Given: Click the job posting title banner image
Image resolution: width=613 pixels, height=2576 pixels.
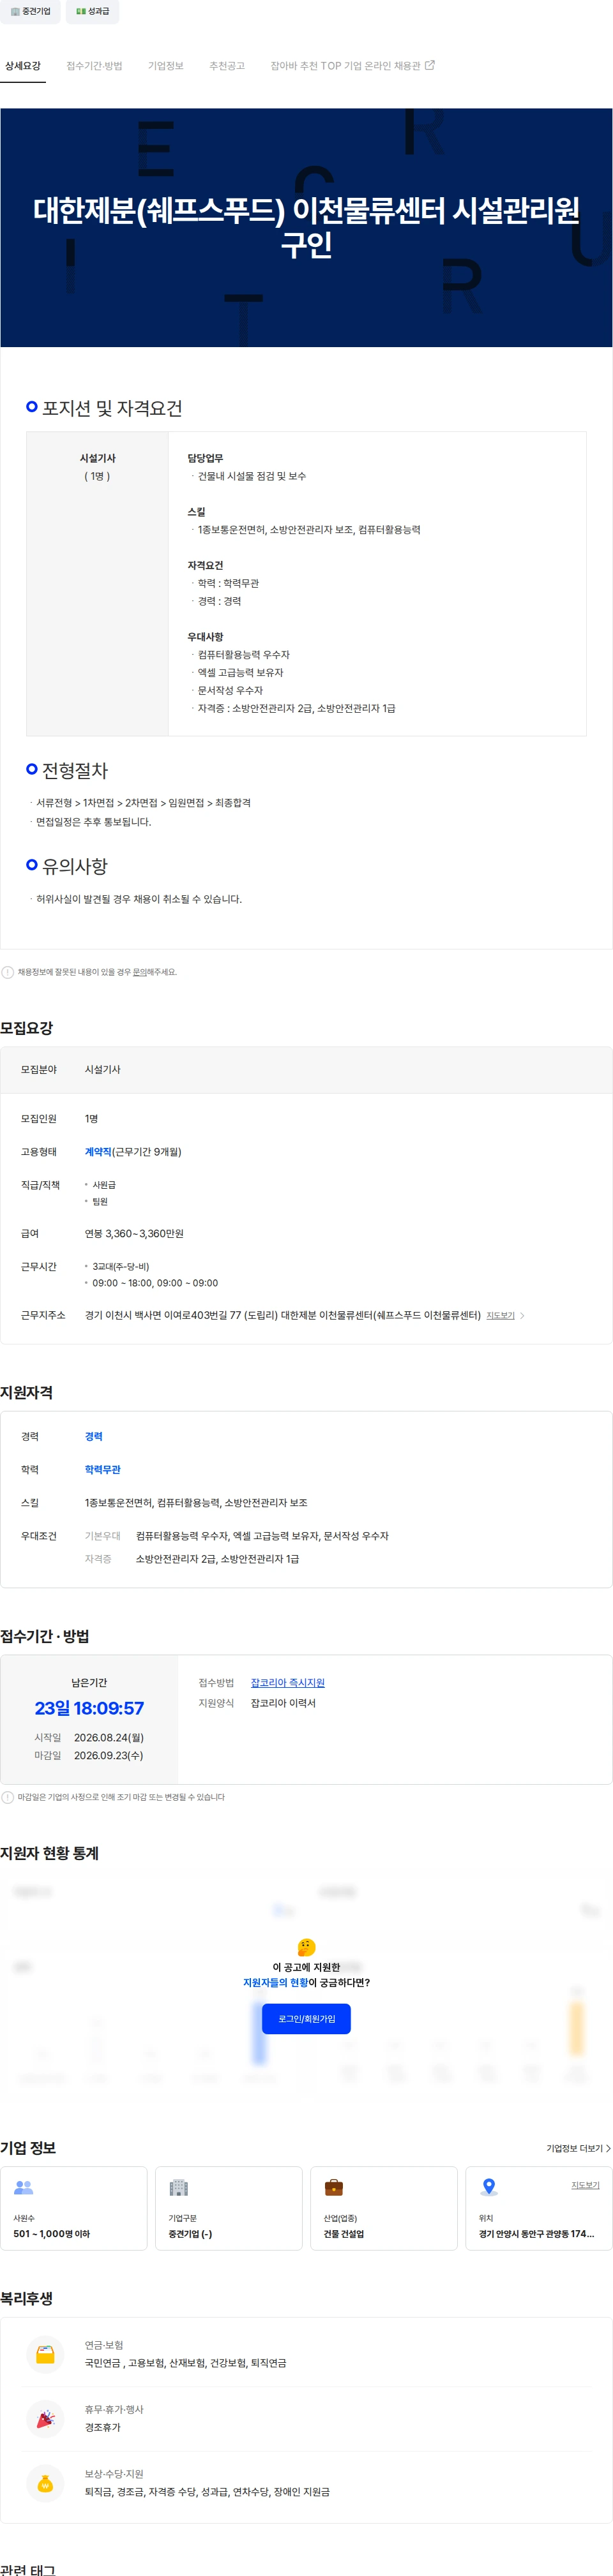Looking at the screenshot, I should [306, 228].
